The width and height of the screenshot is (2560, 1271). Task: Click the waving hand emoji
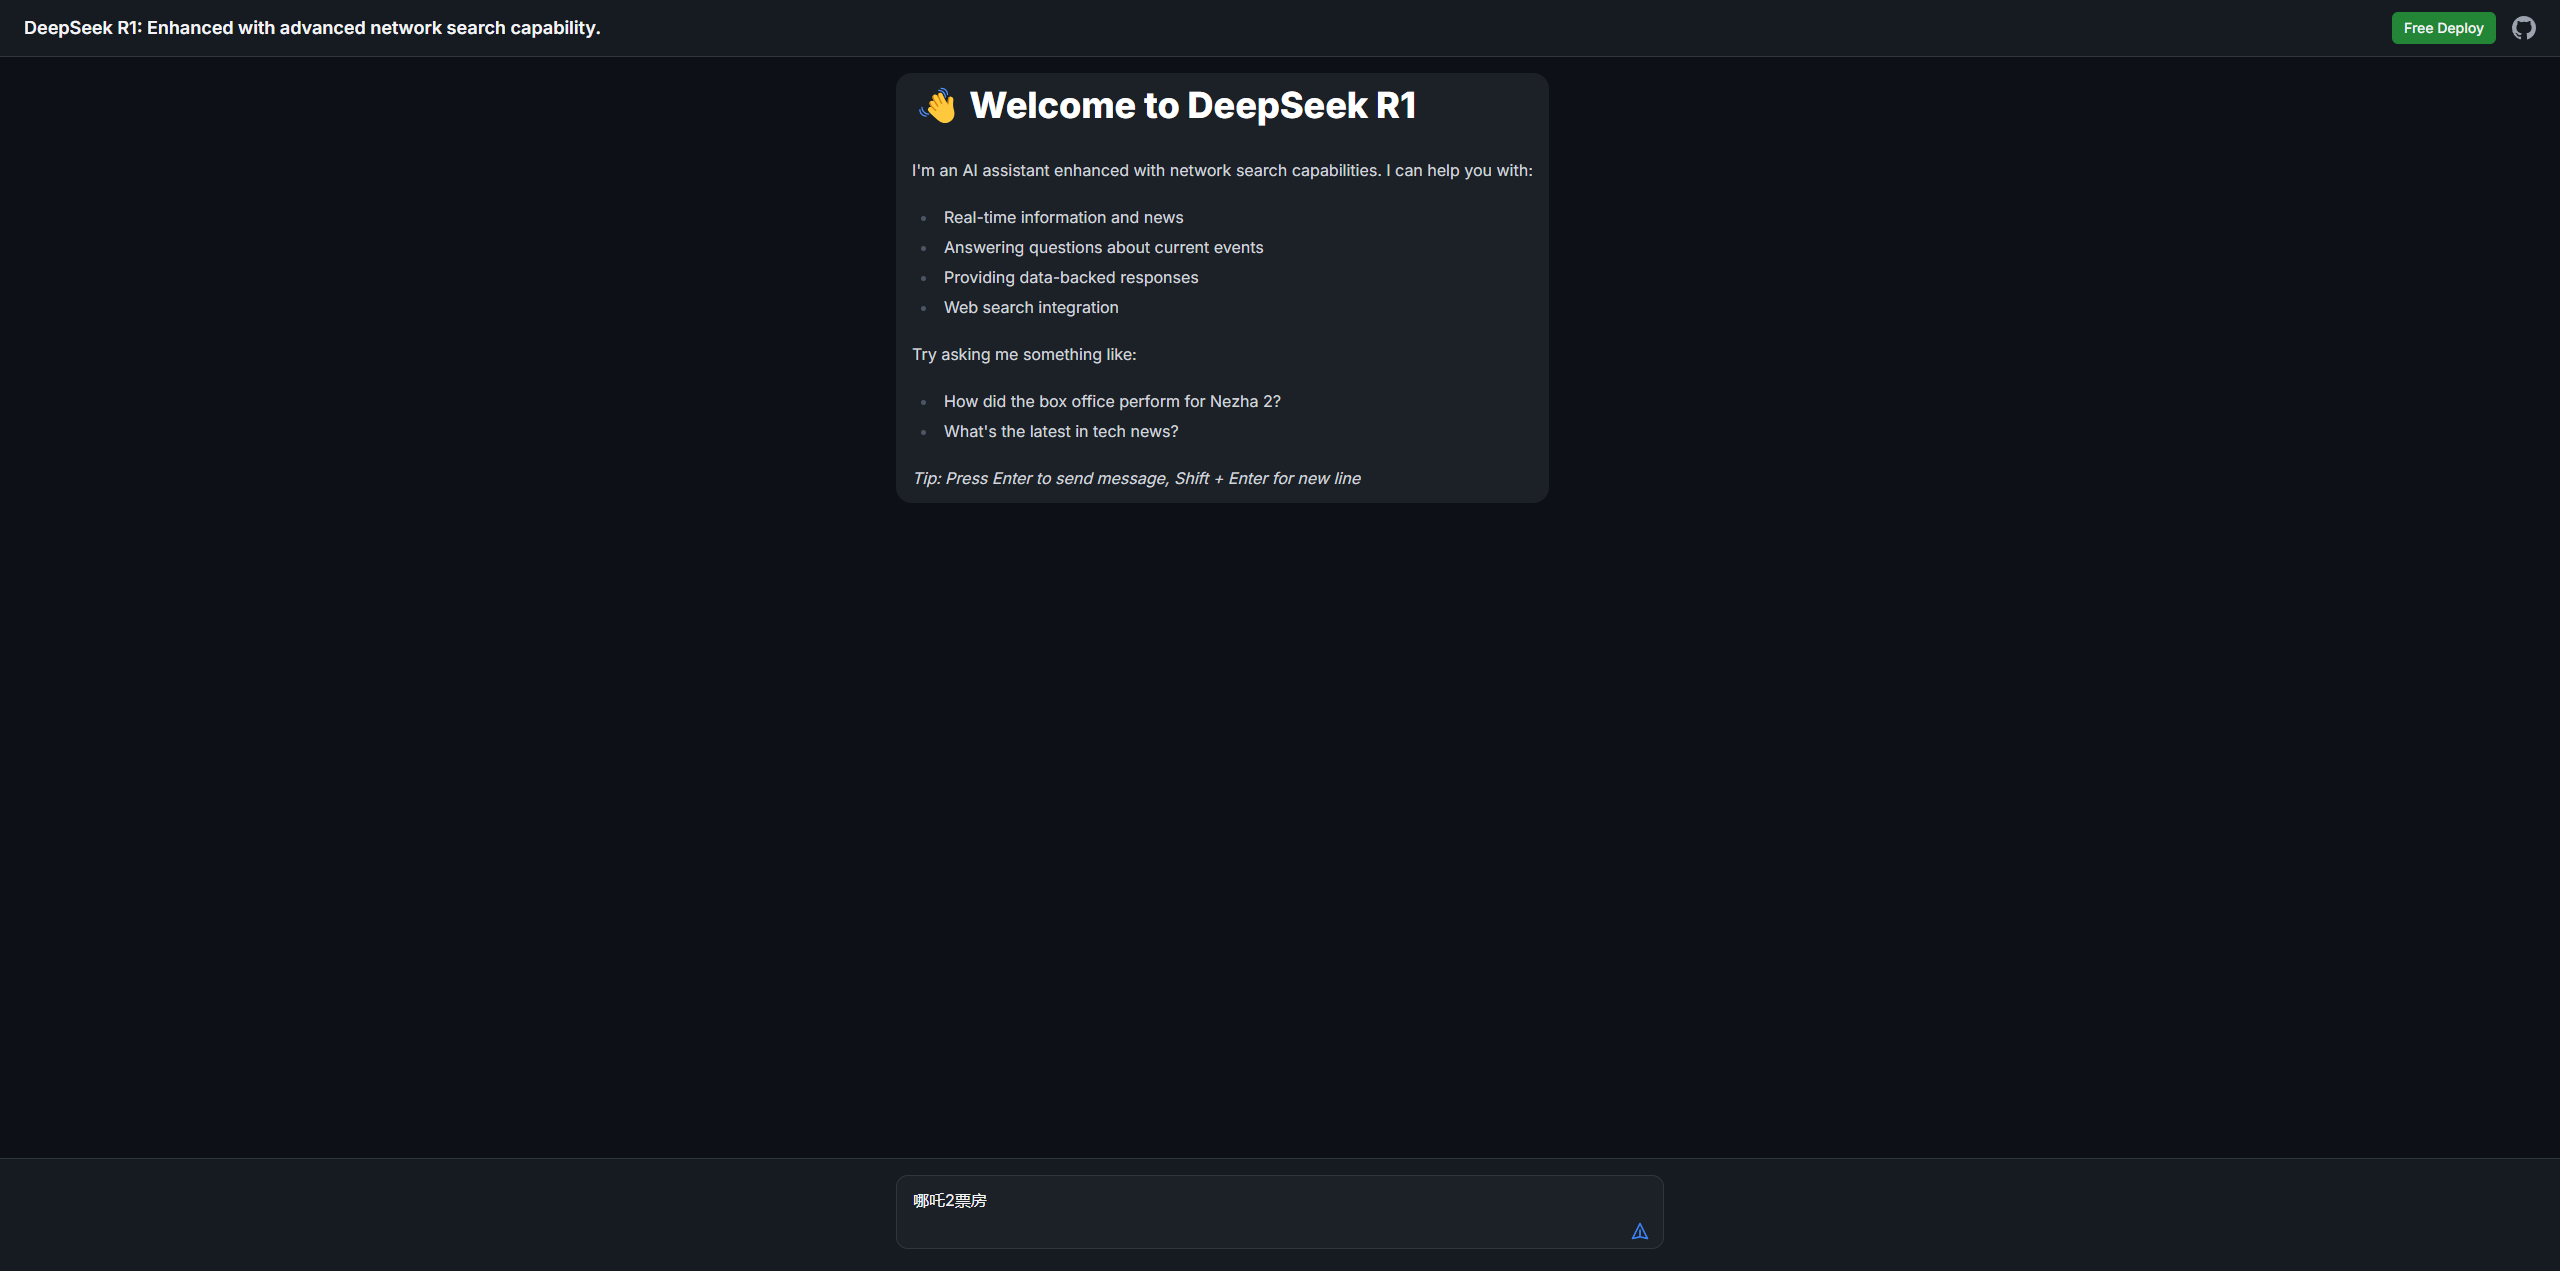(938, 106)
